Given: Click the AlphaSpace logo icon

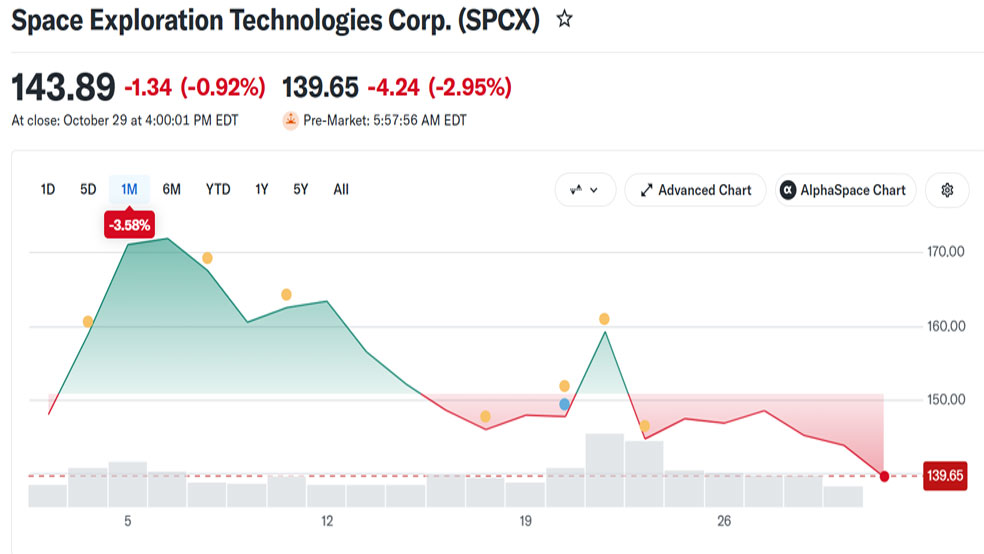Looking at the screenshot, I should (788, 190).
